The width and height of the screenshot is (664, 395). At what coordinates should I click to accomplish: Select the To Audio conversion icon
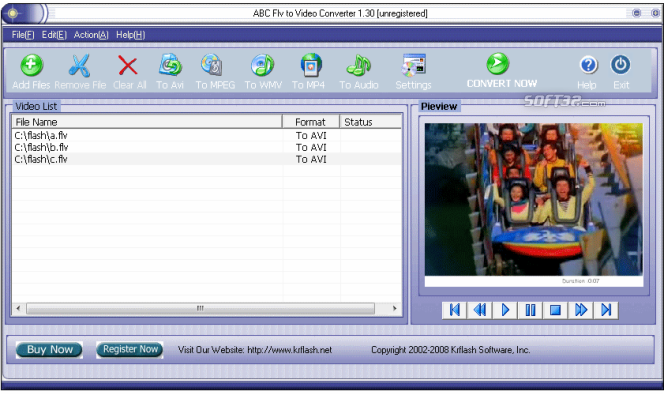click(x=359, y=66)
